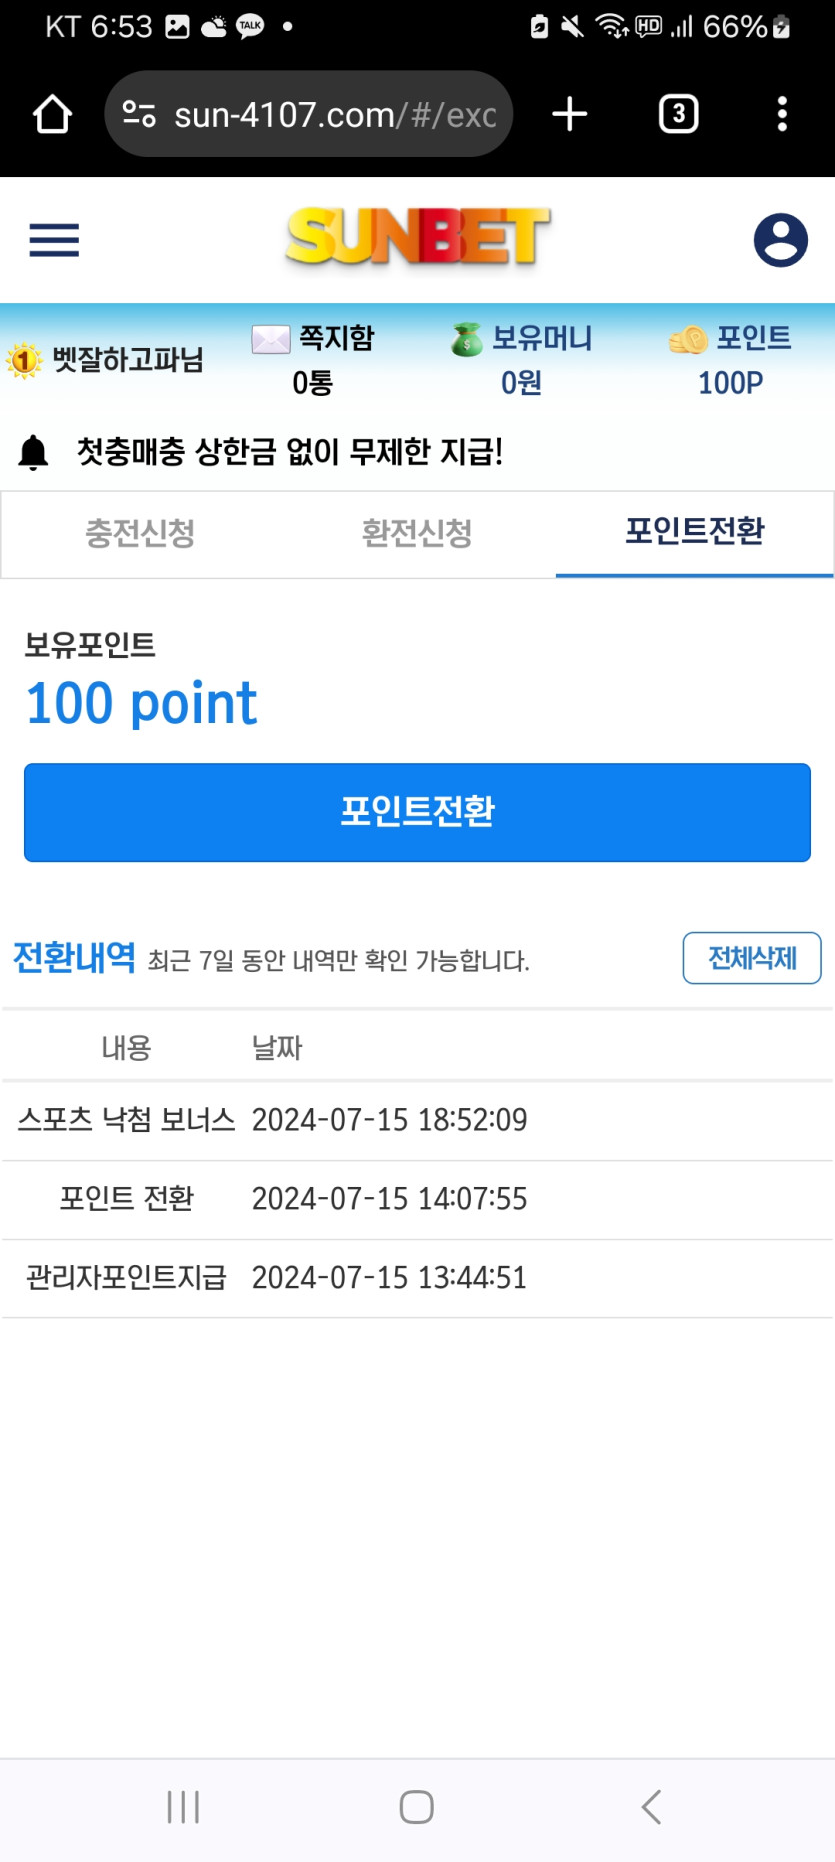Viewport: 835px width, 1862px height.
Task: Open the hamburger menu
Action: click(54, 240)
